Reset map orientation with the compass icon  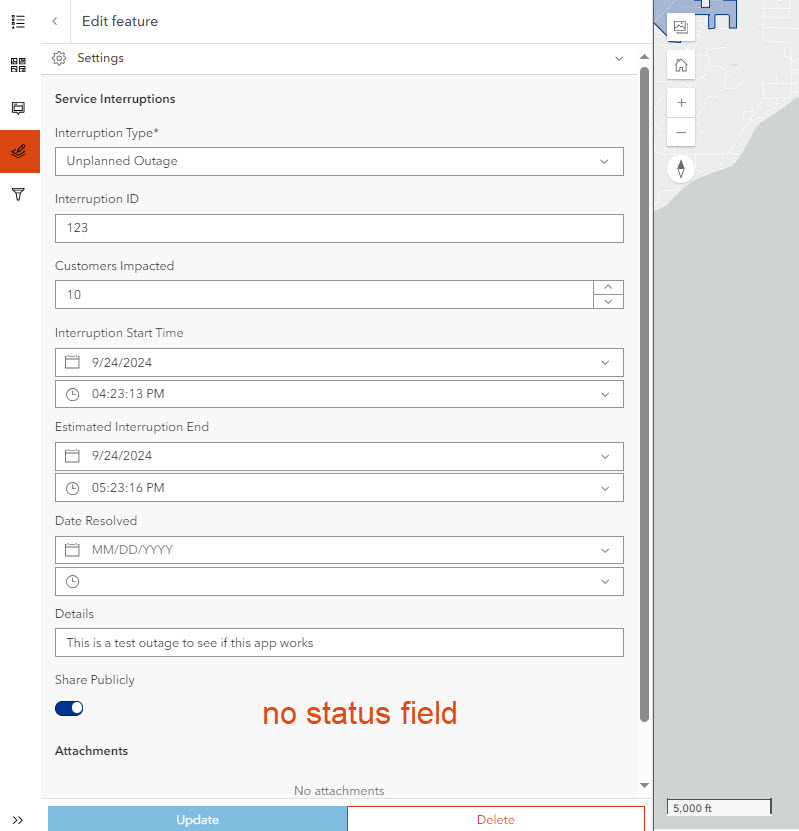point(680,168)
